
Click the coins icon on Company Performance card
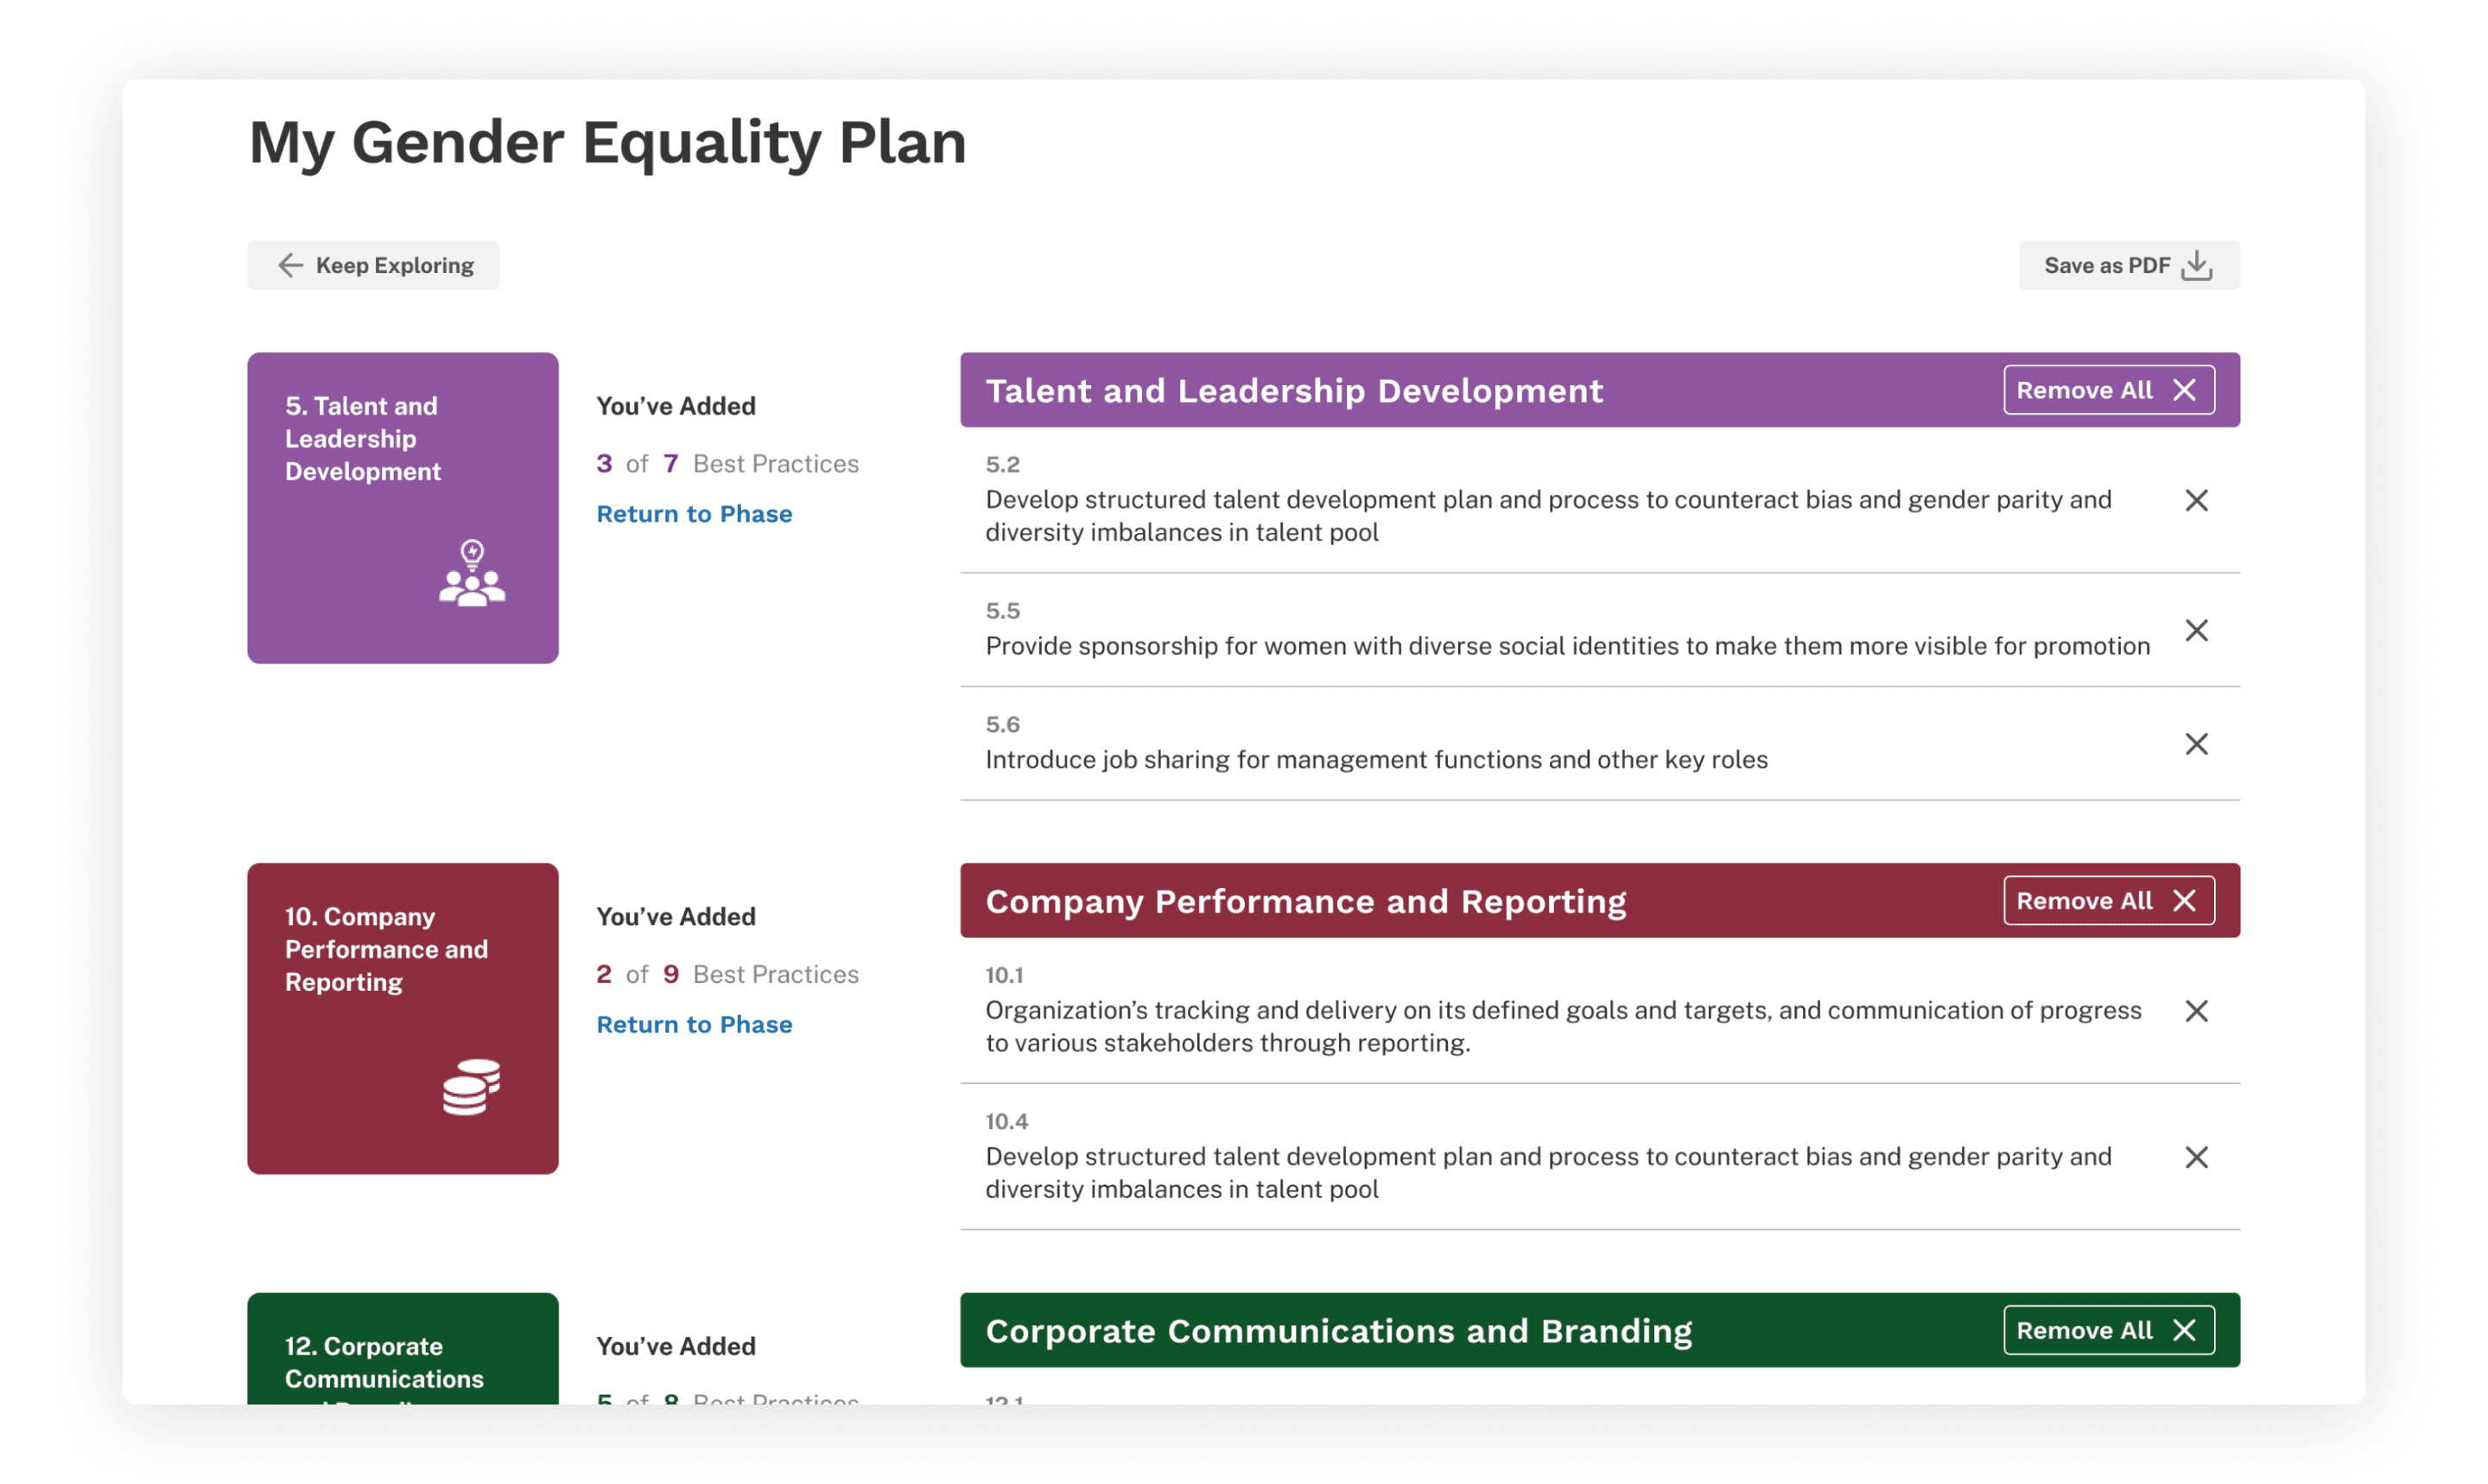[471, 1087]
